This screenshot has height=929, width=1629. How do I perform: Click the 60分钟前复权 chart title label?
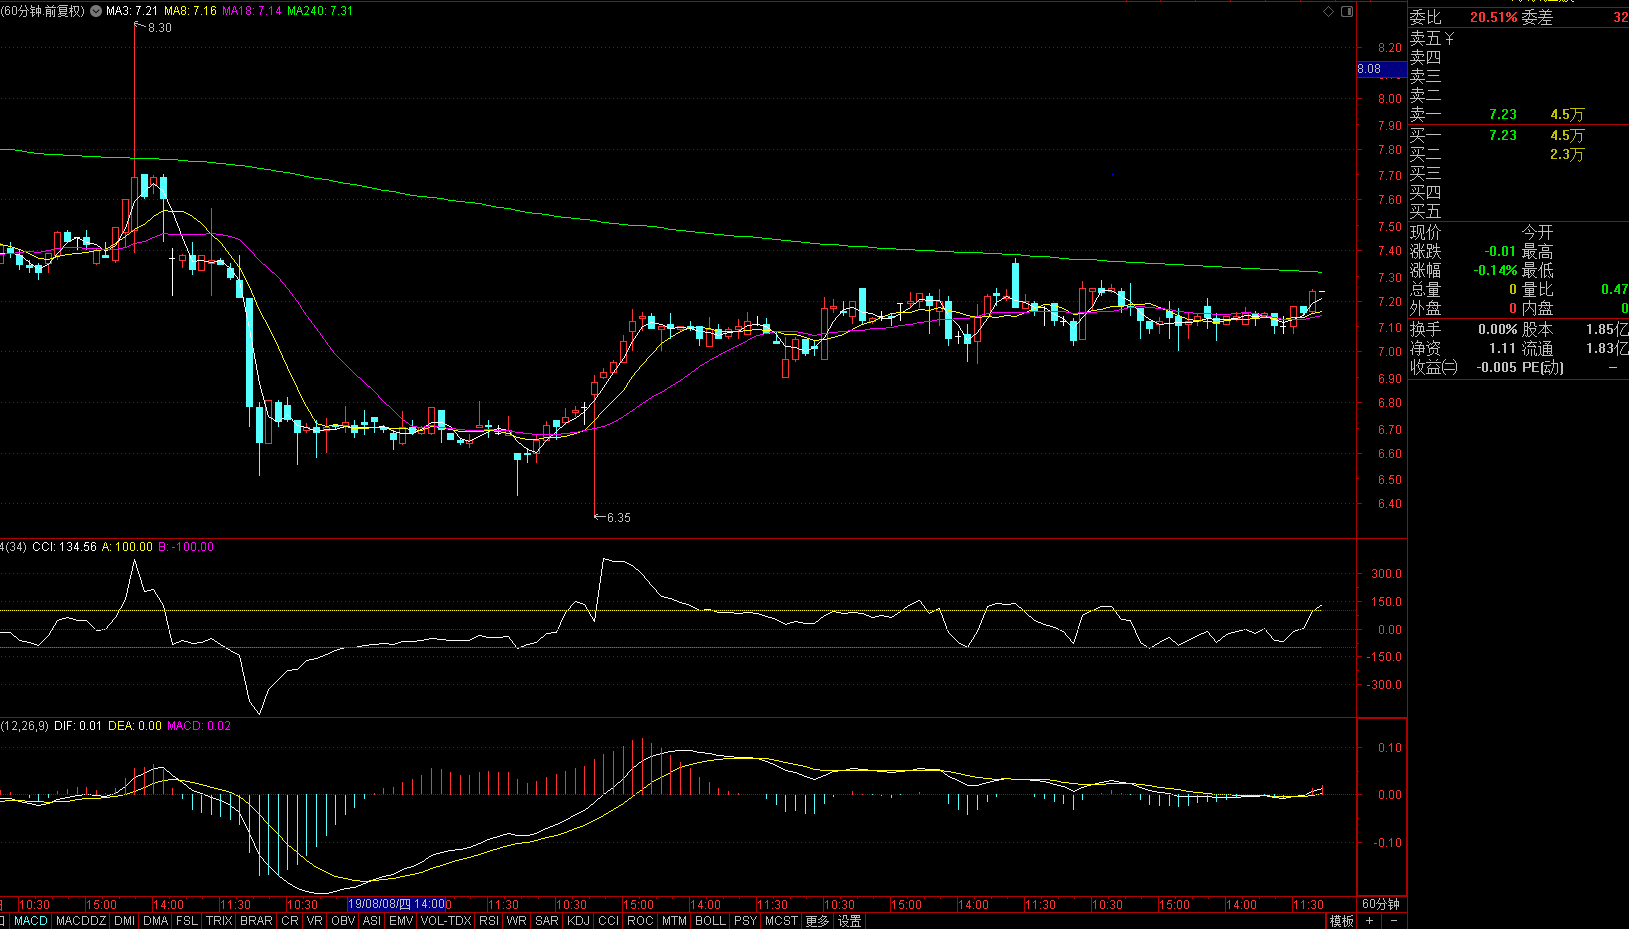click(x=43, y=11)
